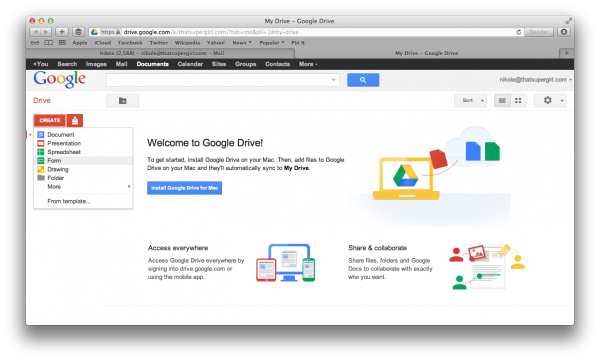600x361 pixels.
Task: Create a new Spreadsheet
Action: (x=83, y=152)
